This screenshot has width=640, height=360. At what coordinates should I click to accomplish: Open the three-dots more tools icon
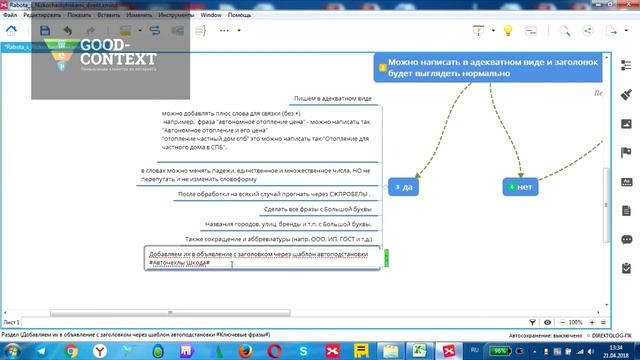[224, 31]
